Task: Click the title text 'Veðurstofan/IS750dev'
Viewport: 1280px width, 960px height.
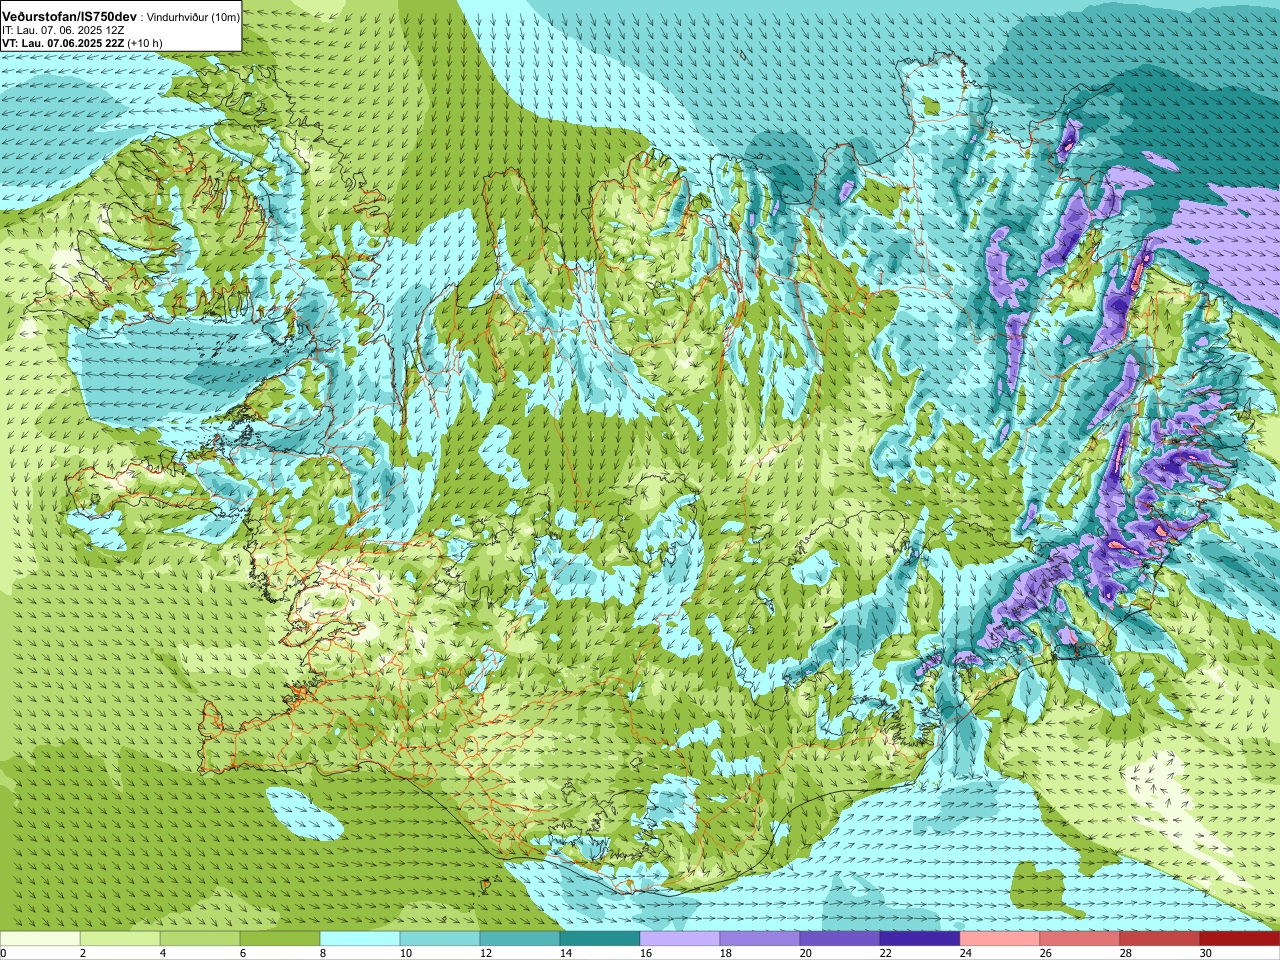Action: (70, 17)
